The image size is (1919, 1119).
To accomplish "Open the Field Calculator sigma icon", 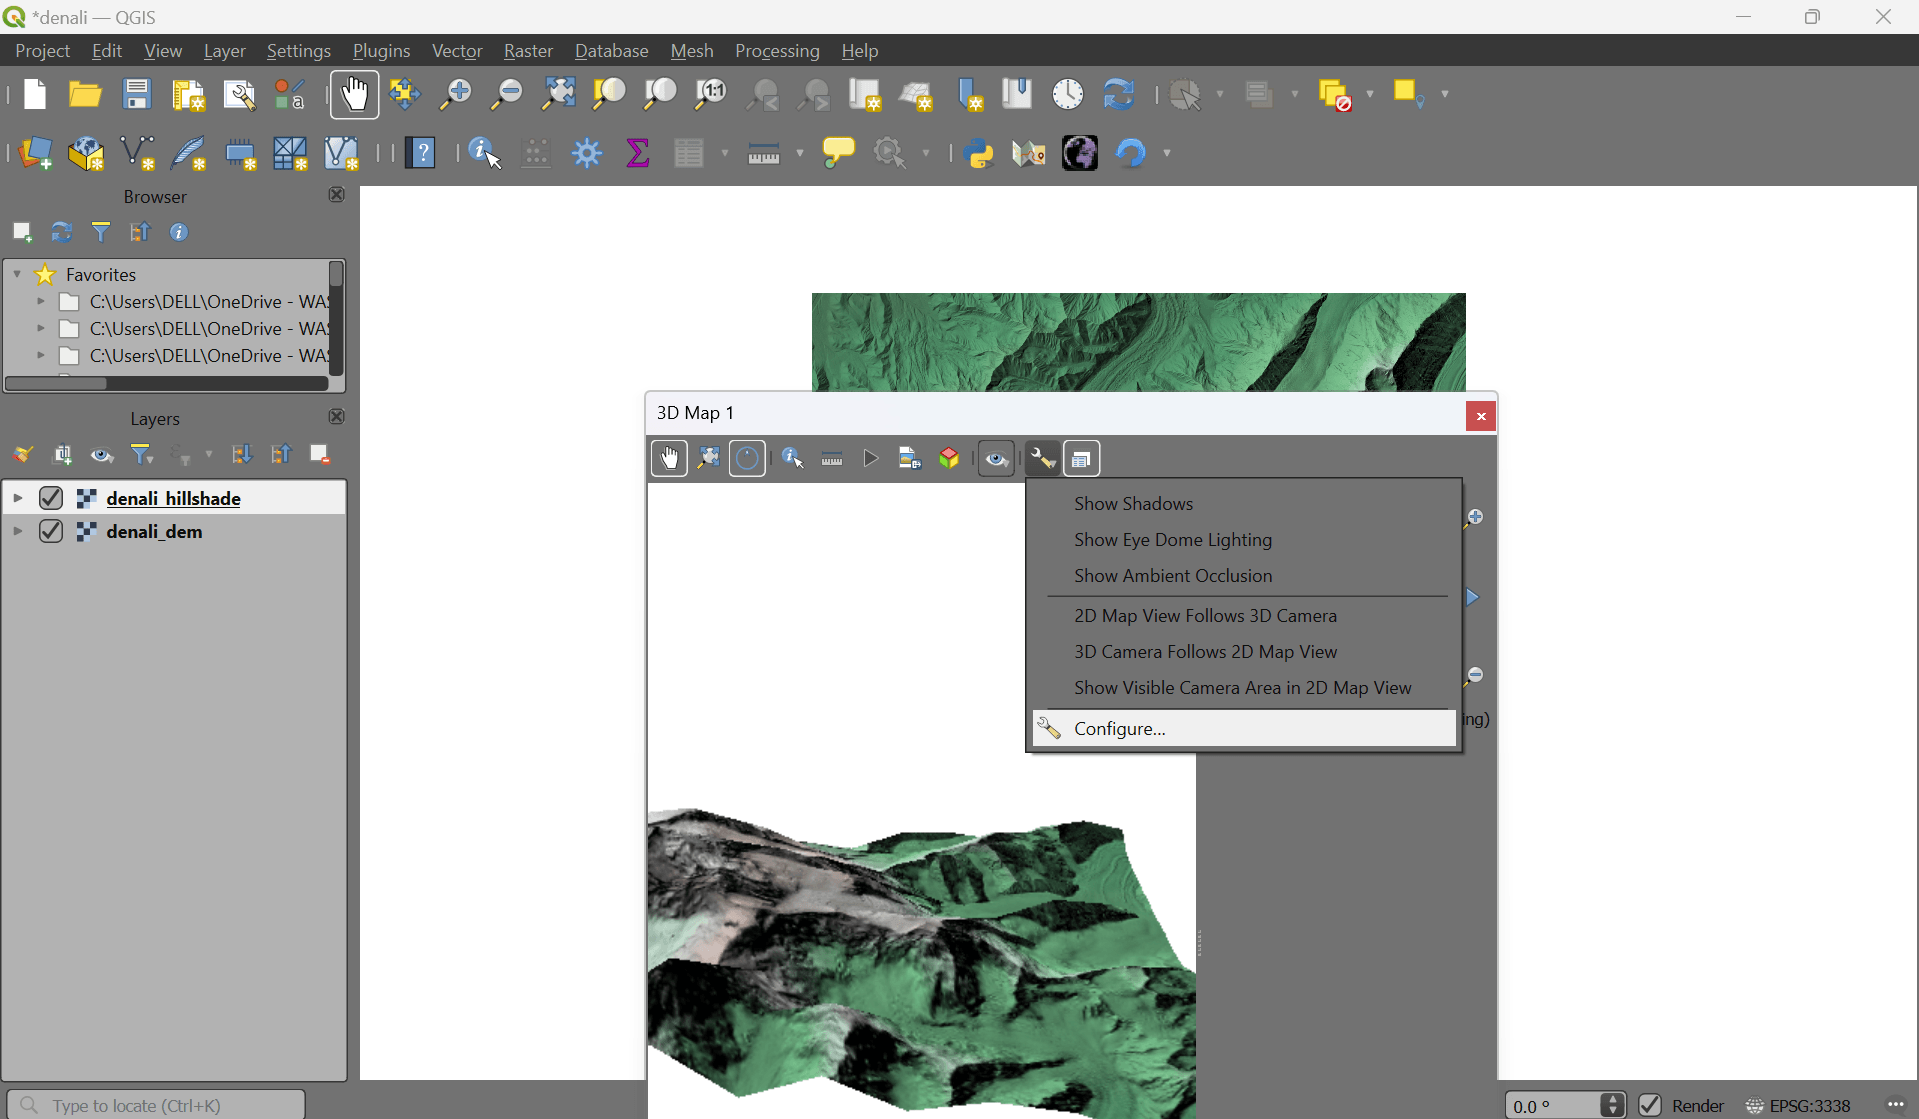I will click(638, 153).
